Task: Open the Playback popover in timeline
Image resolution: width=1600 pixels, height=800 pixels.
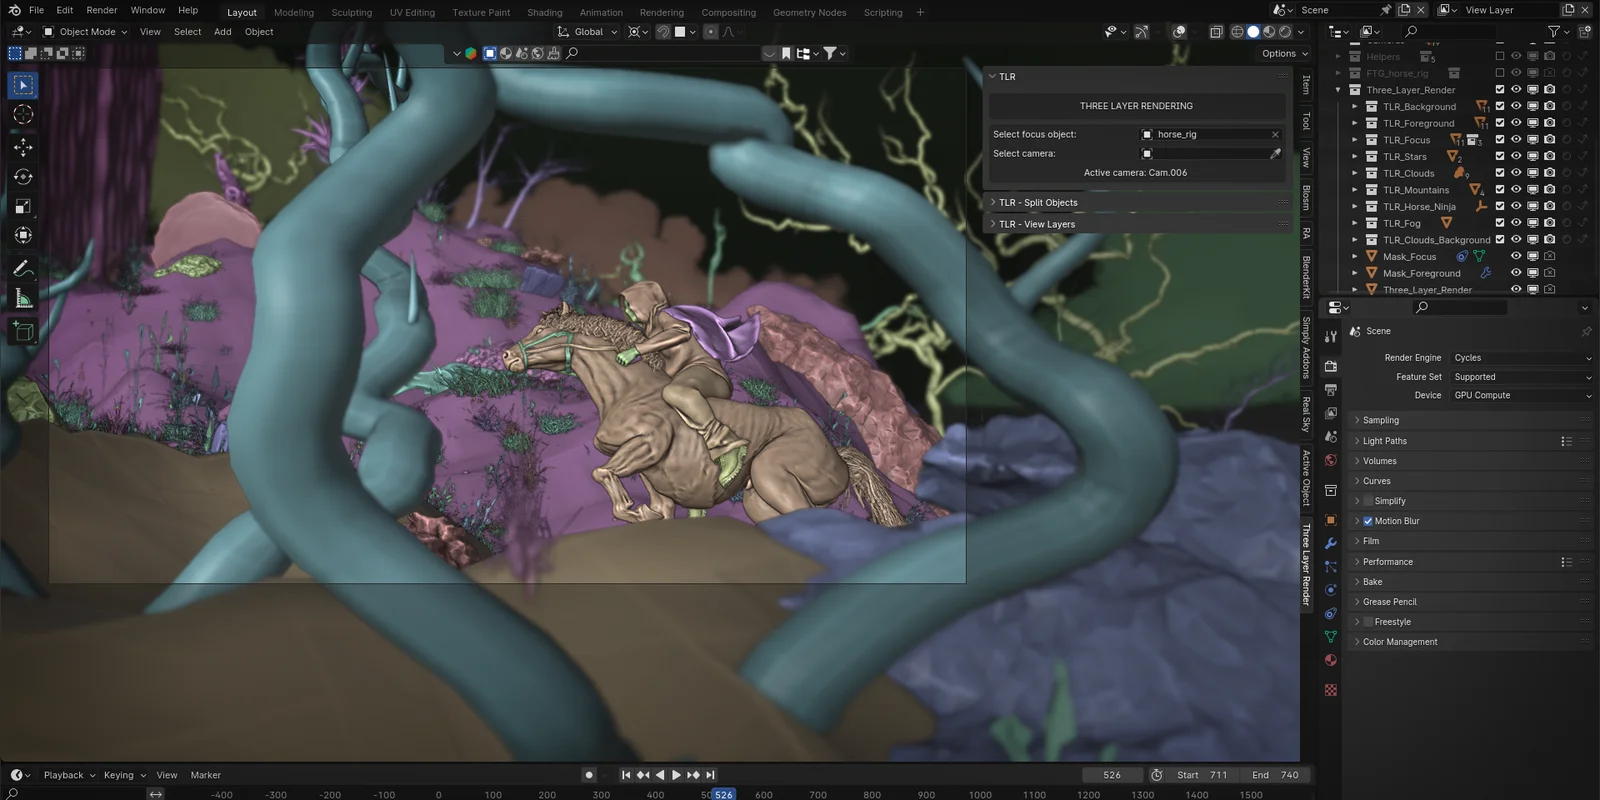Action: (x=69, y=775)
